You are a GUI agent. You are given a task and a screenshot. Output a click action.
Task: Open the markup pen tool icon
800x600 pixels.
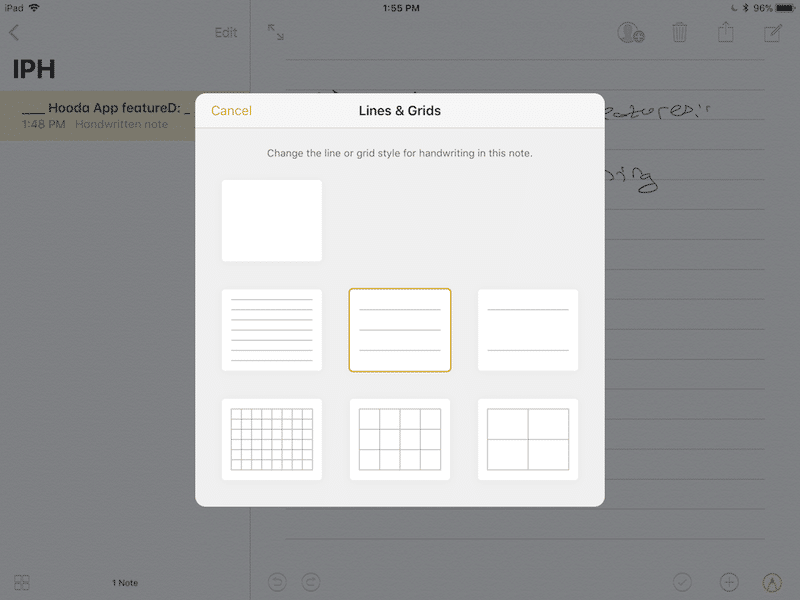click(x=771, y=581)
